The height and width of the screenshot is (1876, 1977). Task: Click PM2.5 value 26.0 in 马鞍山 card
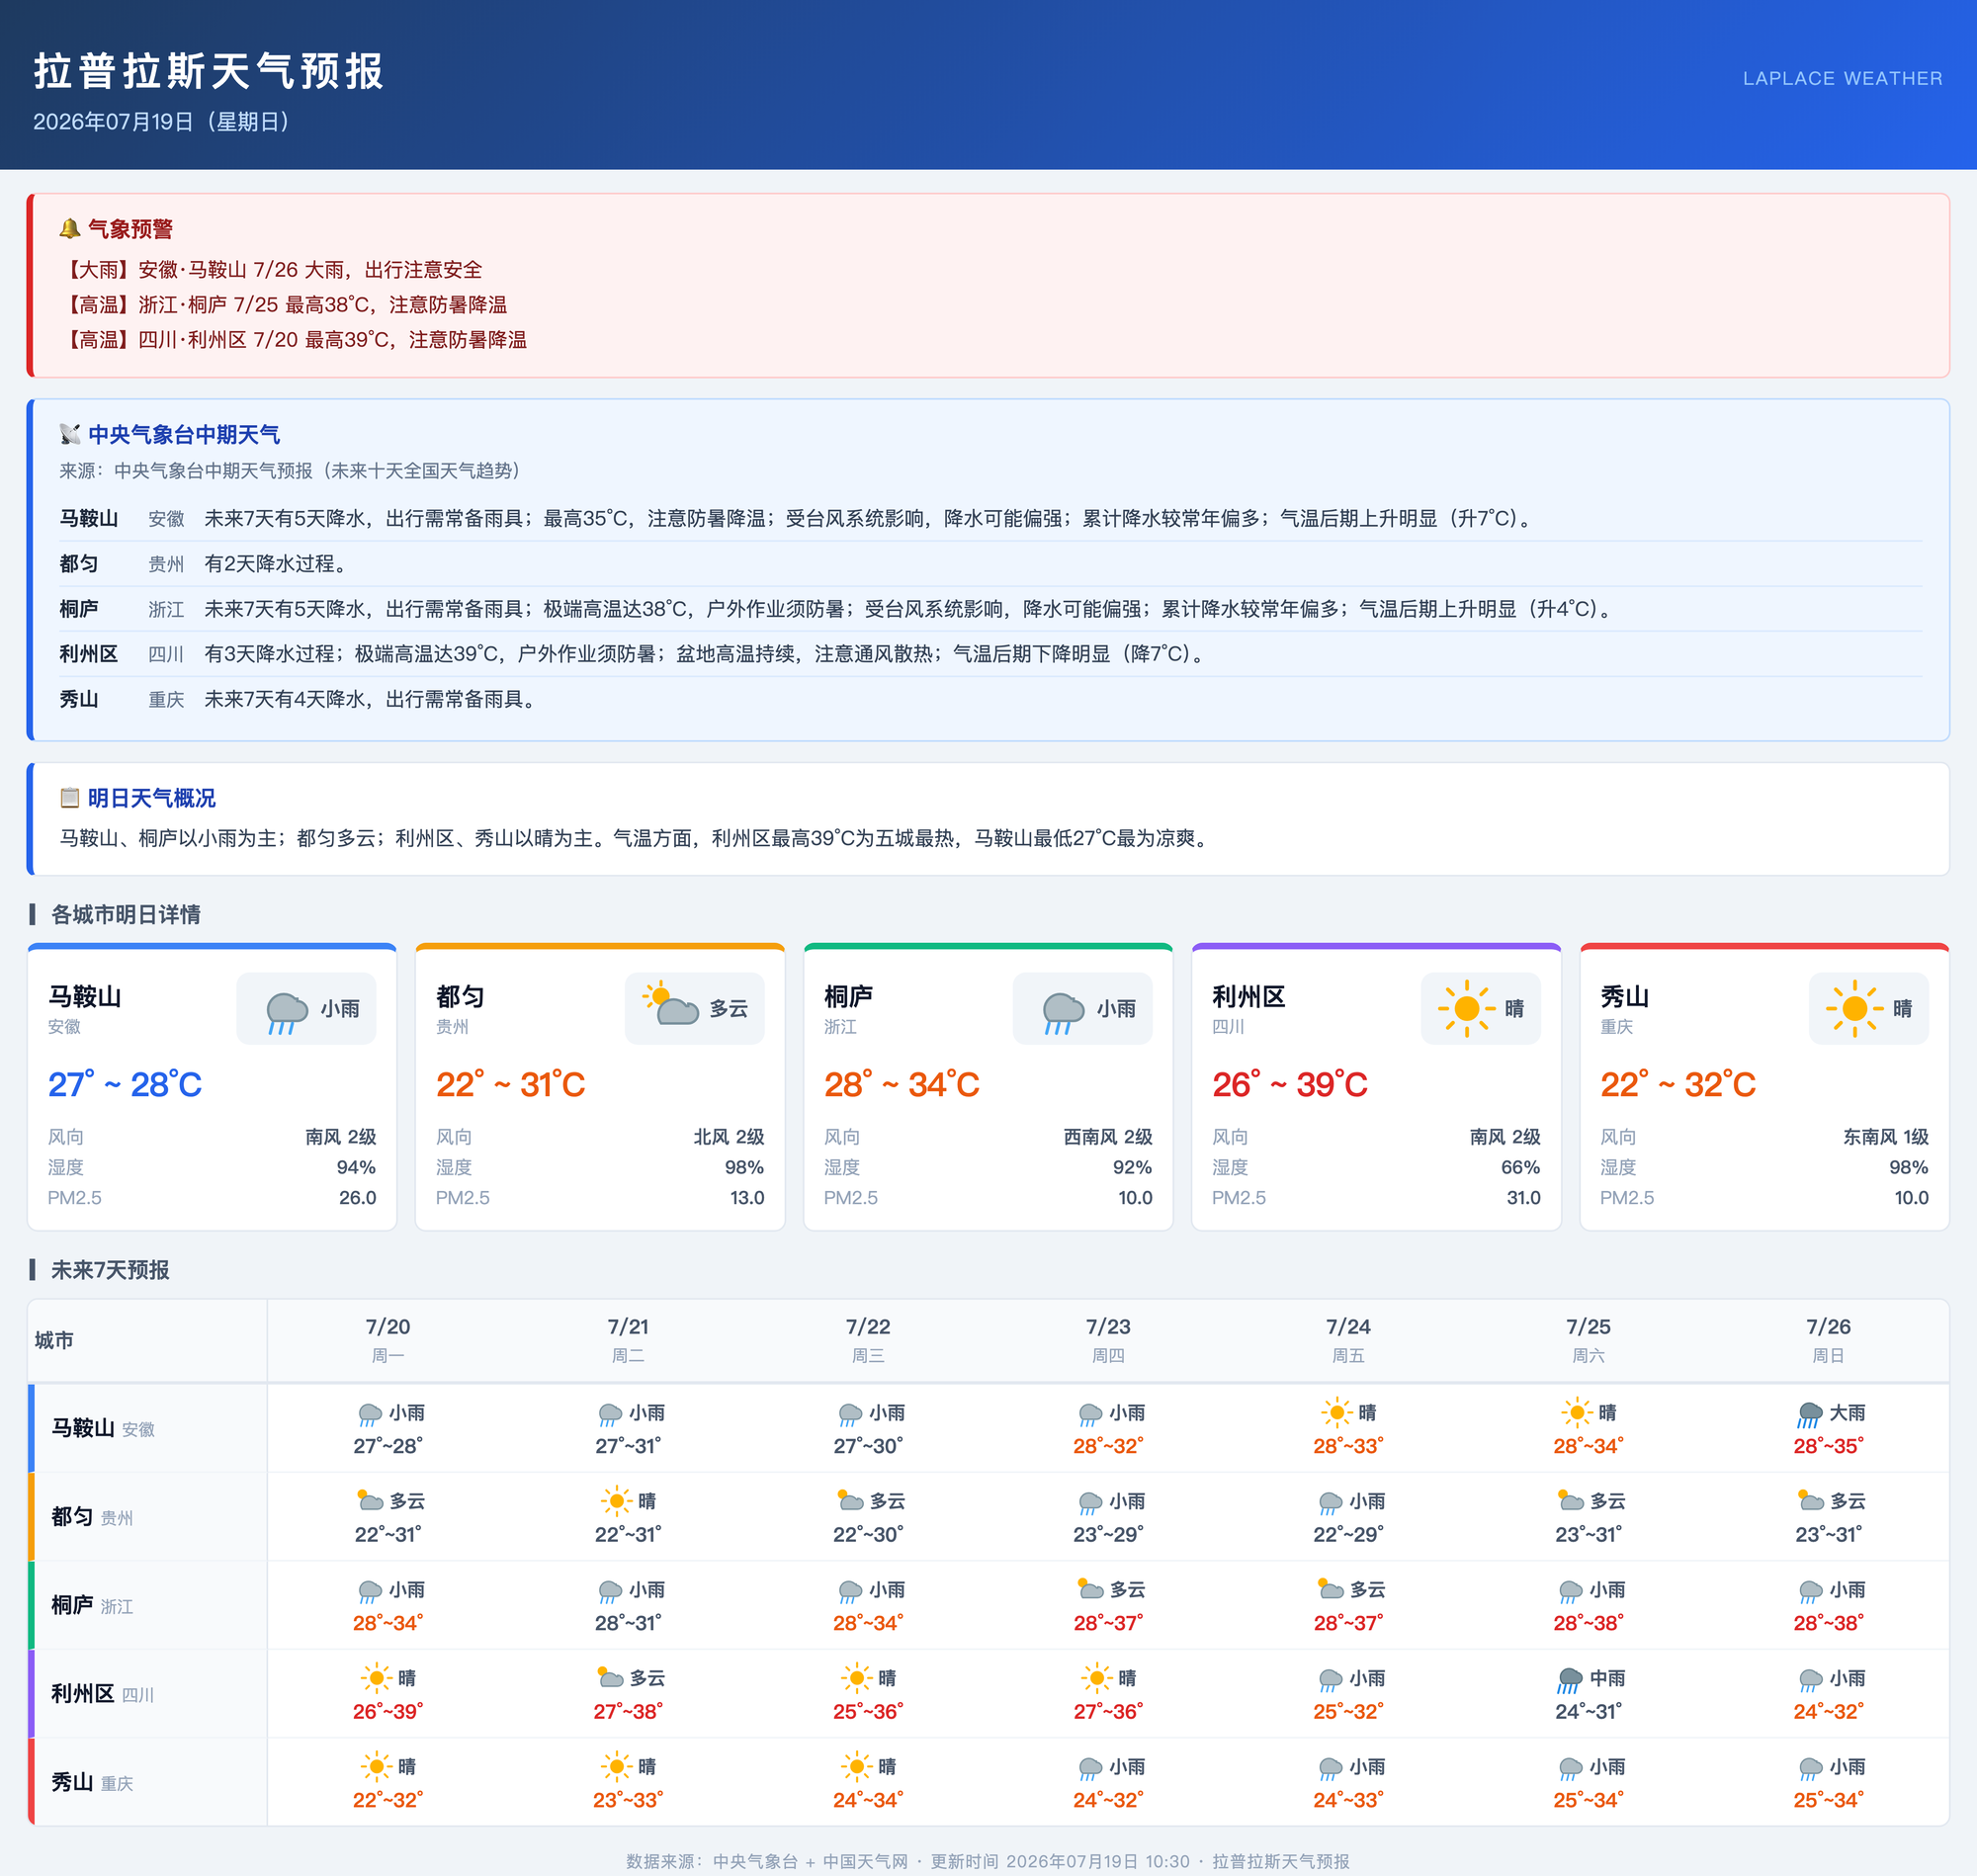click(x=358, y=1198)
